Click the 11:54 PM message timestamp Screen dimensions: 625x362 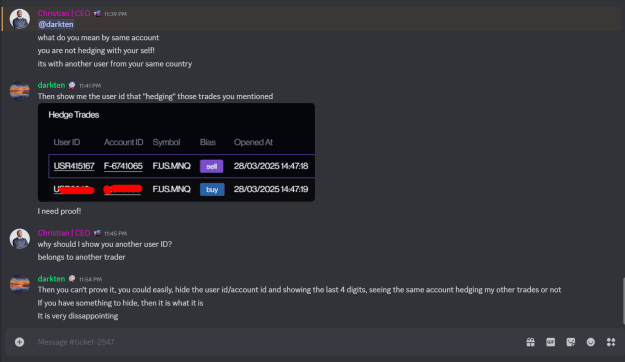(x=90, y=279)
